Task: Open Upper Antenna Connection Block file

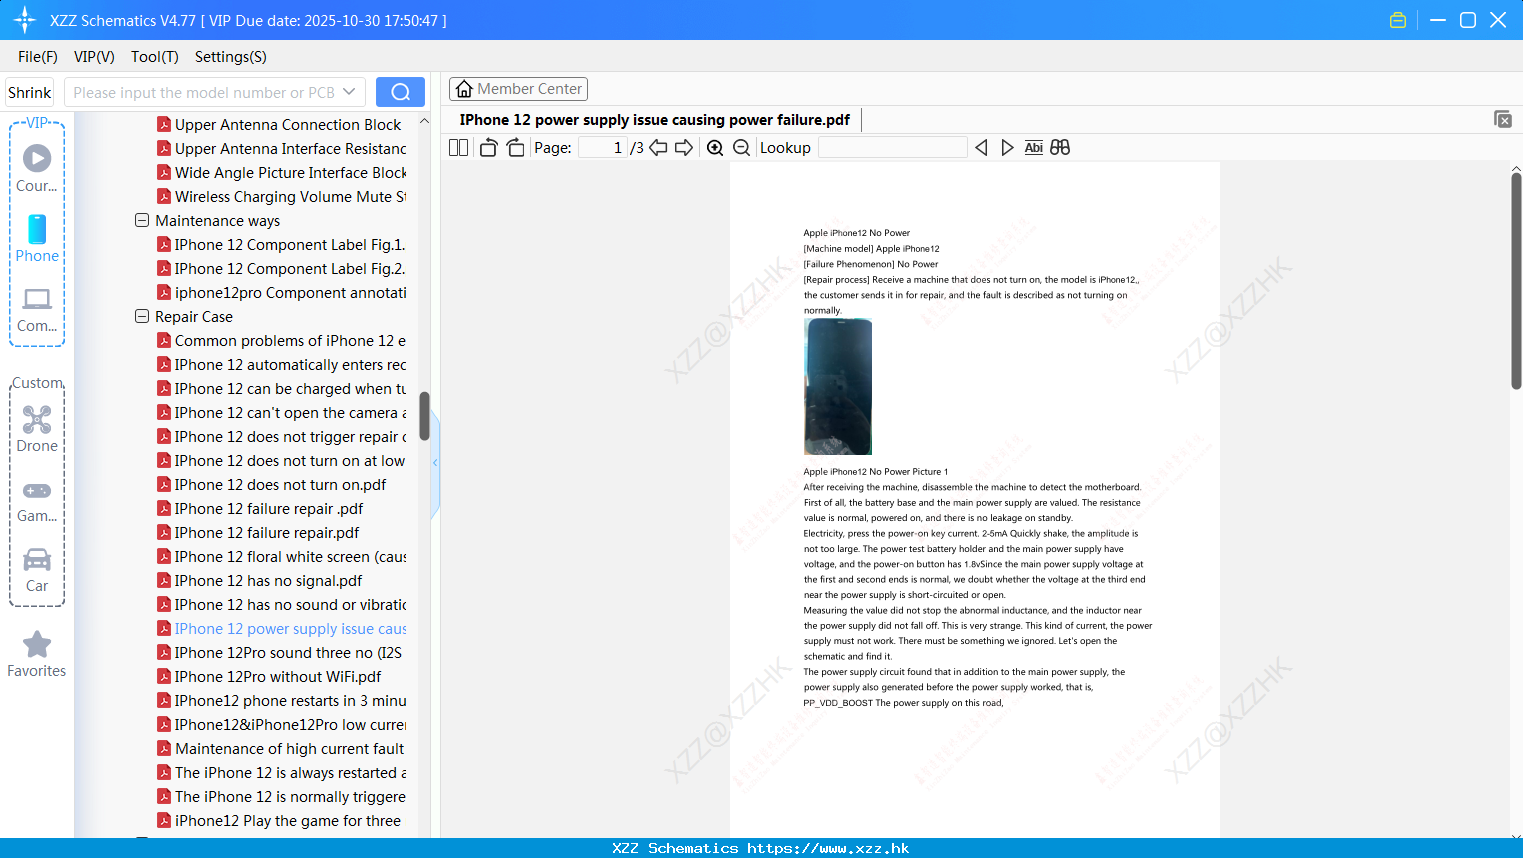Action: 280,124
